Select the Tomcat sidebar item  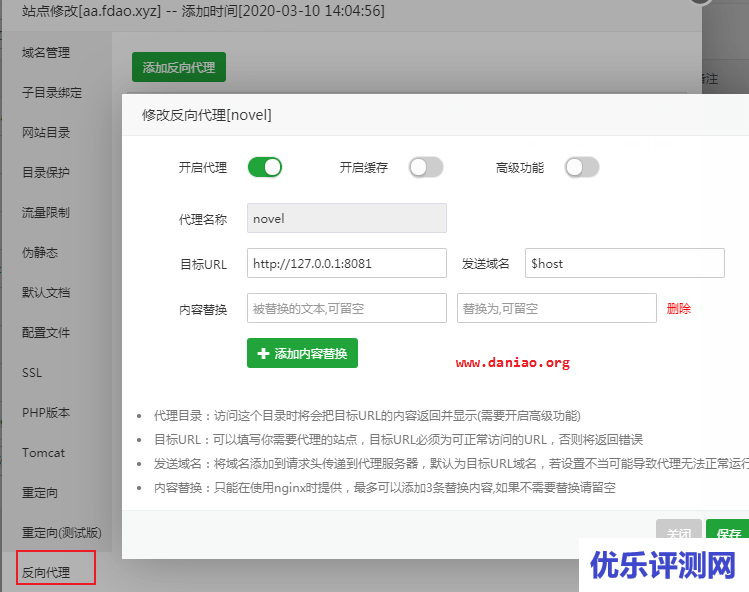click(x=43, y=452)
